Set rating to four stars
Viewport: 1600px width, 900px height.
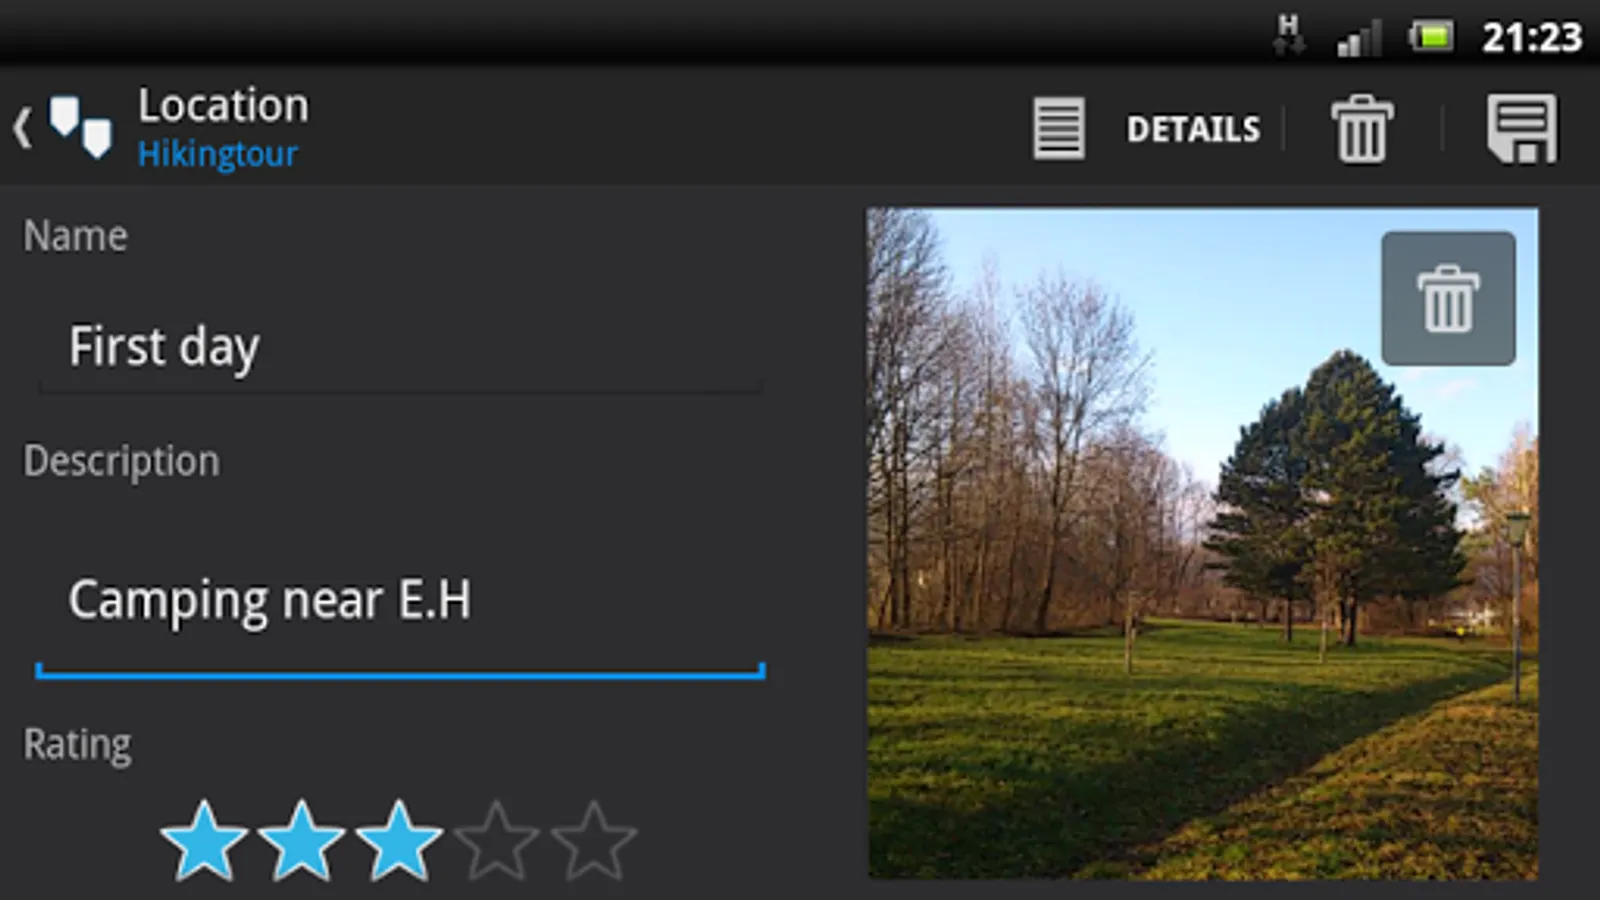(496, 841)
